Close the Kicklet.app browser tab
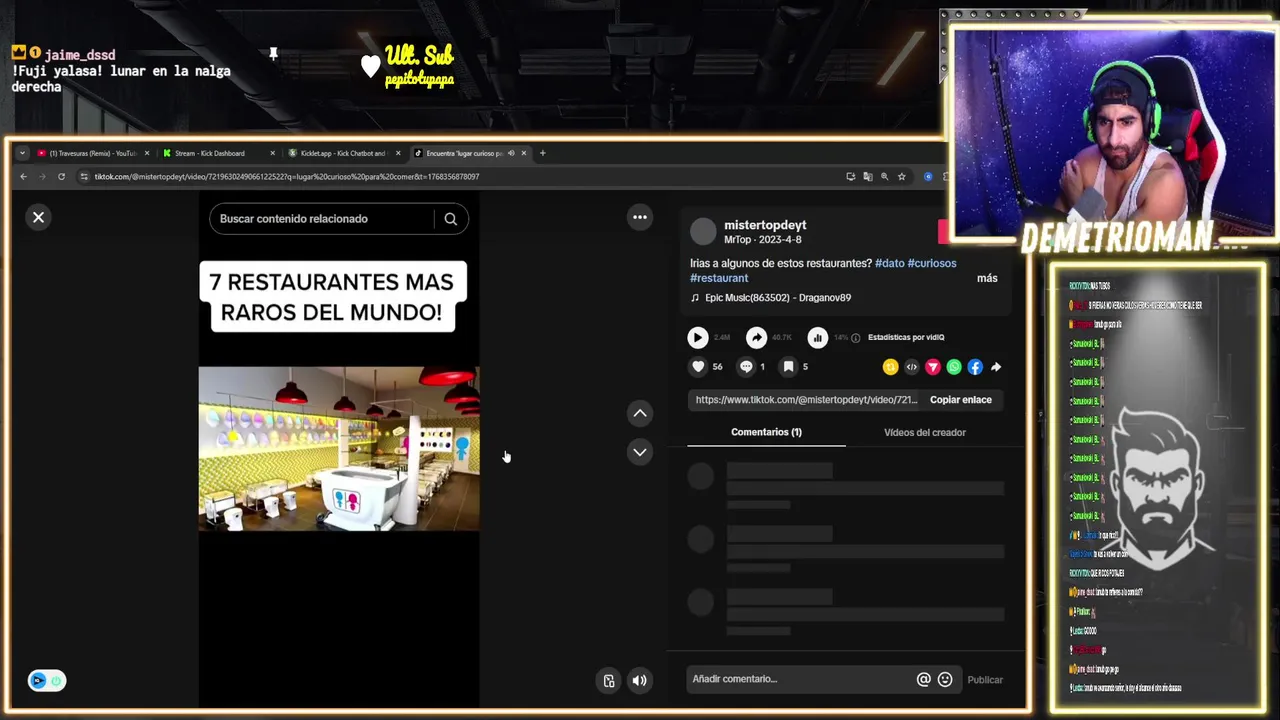Viewport: 1280px width, 720px height. tap(398, 153)
